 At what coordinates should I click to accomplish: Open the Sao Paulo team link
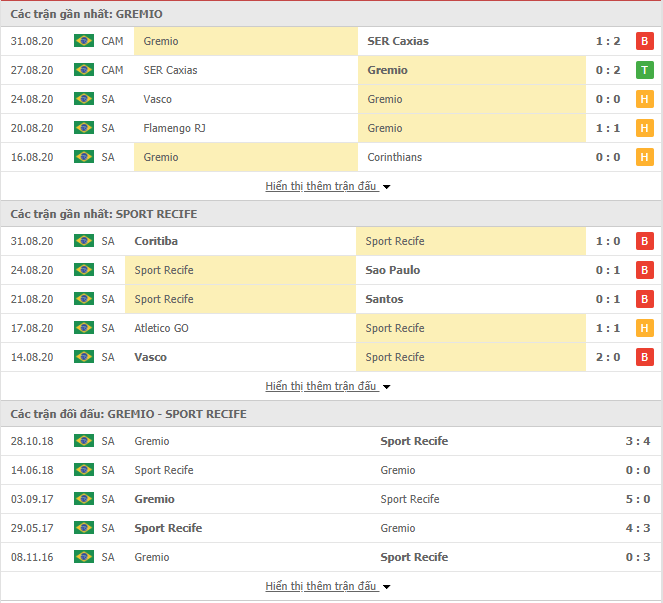392,270
